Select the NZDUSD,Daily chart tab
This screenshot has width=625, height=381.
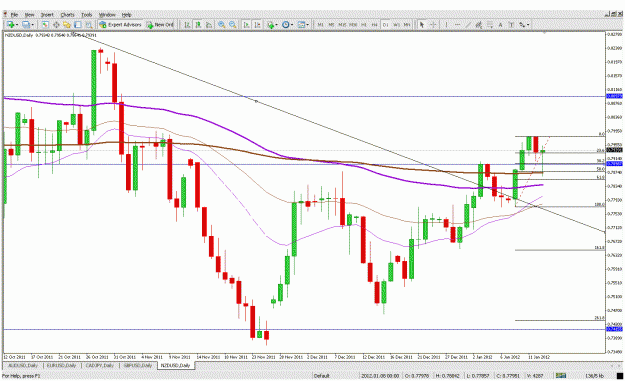click(x=175, y=365)
